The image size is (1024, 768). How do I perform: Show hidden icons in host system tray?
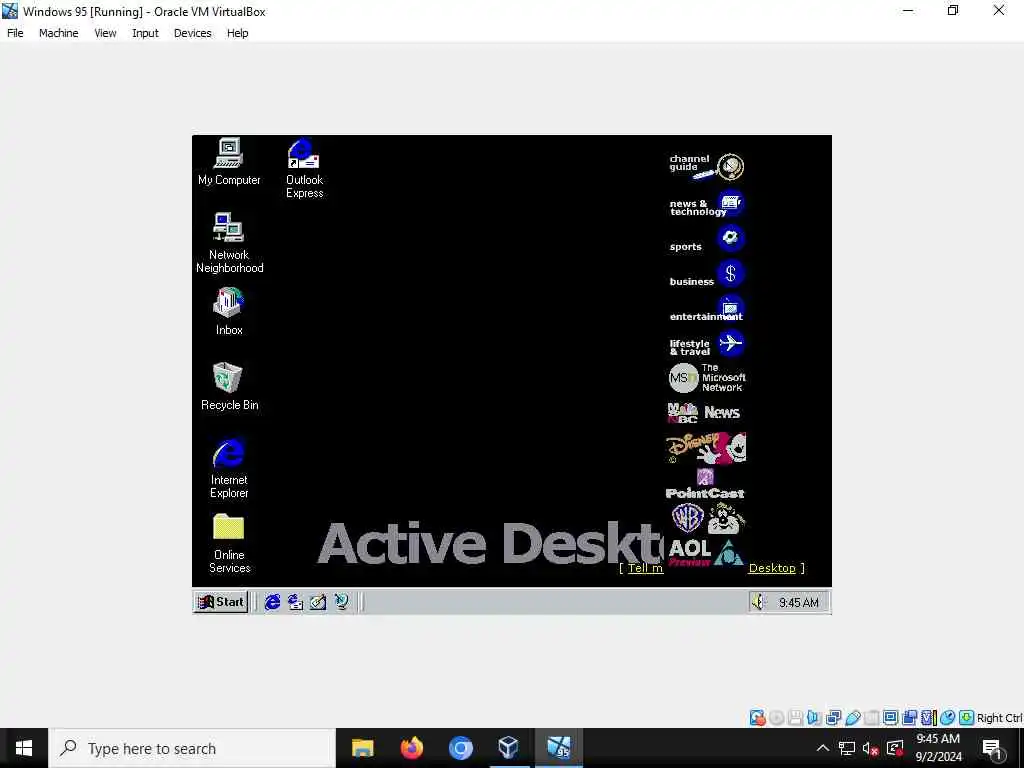(x=823, y=748)
